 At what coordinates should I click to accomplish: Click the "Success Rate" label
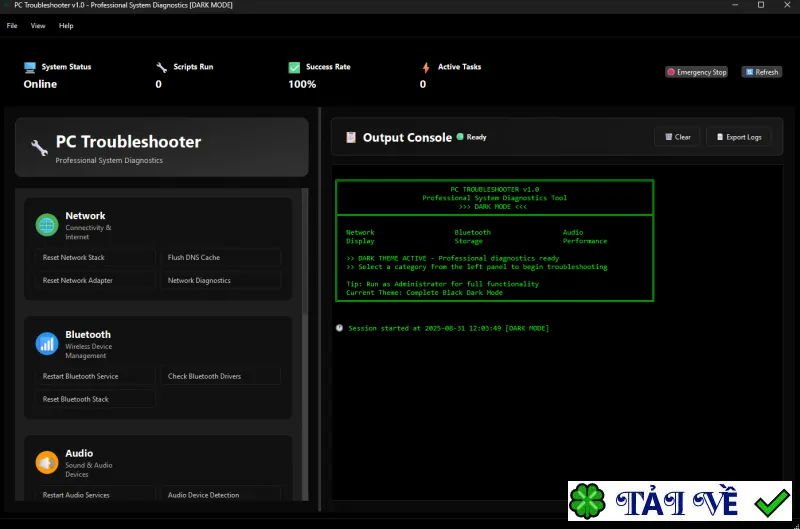click(x=328, y=67)
